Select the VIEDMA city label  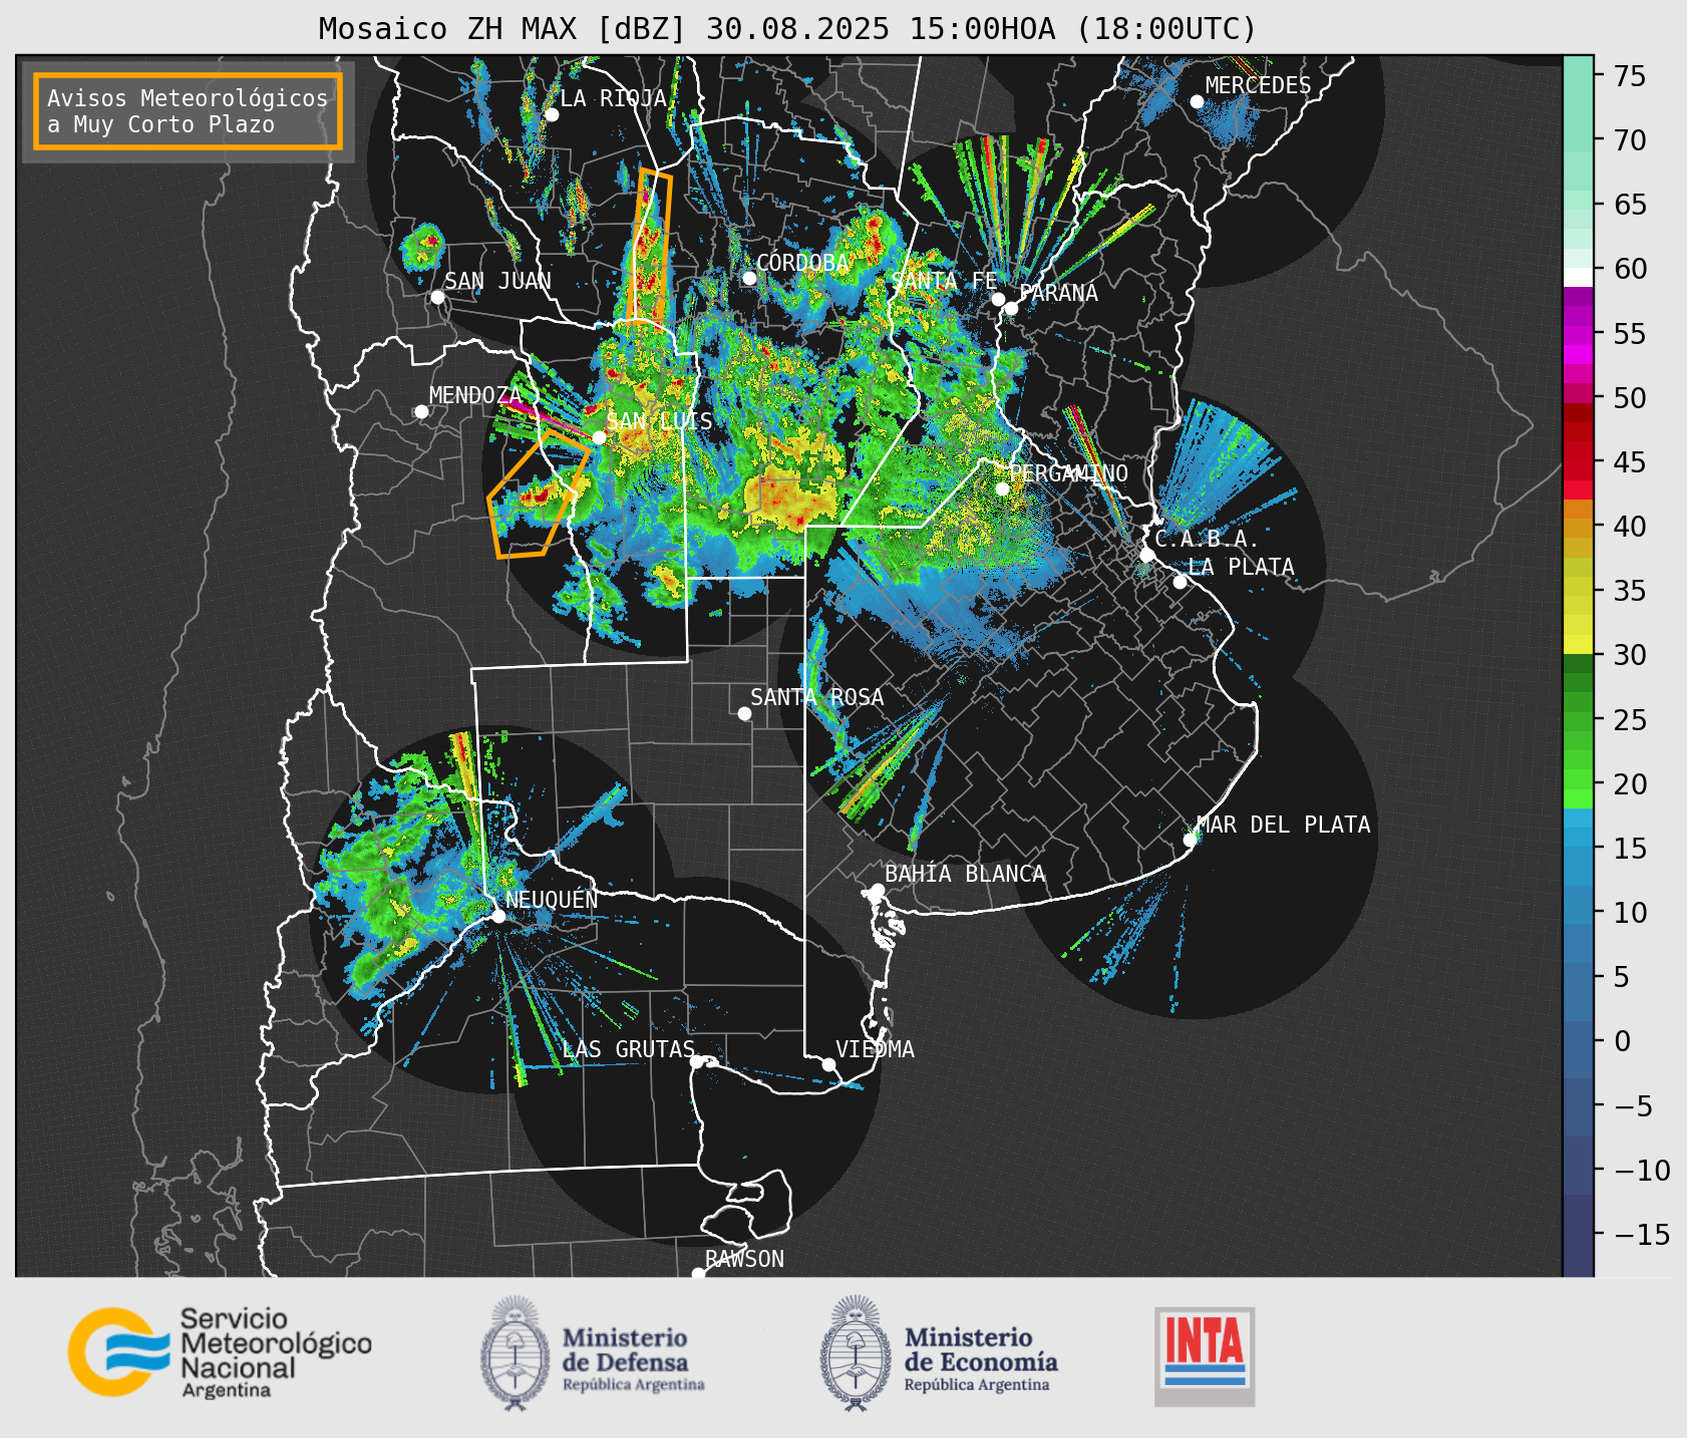[x=875, y=1049]
